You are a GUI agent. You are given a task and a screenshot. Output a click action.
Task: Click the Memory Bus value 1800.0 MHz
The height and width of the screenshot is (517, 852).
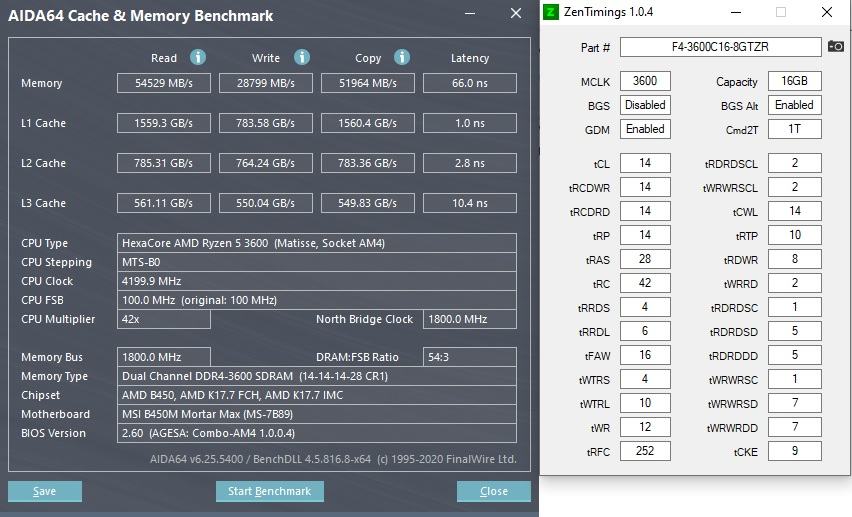(x=164, y=357)
